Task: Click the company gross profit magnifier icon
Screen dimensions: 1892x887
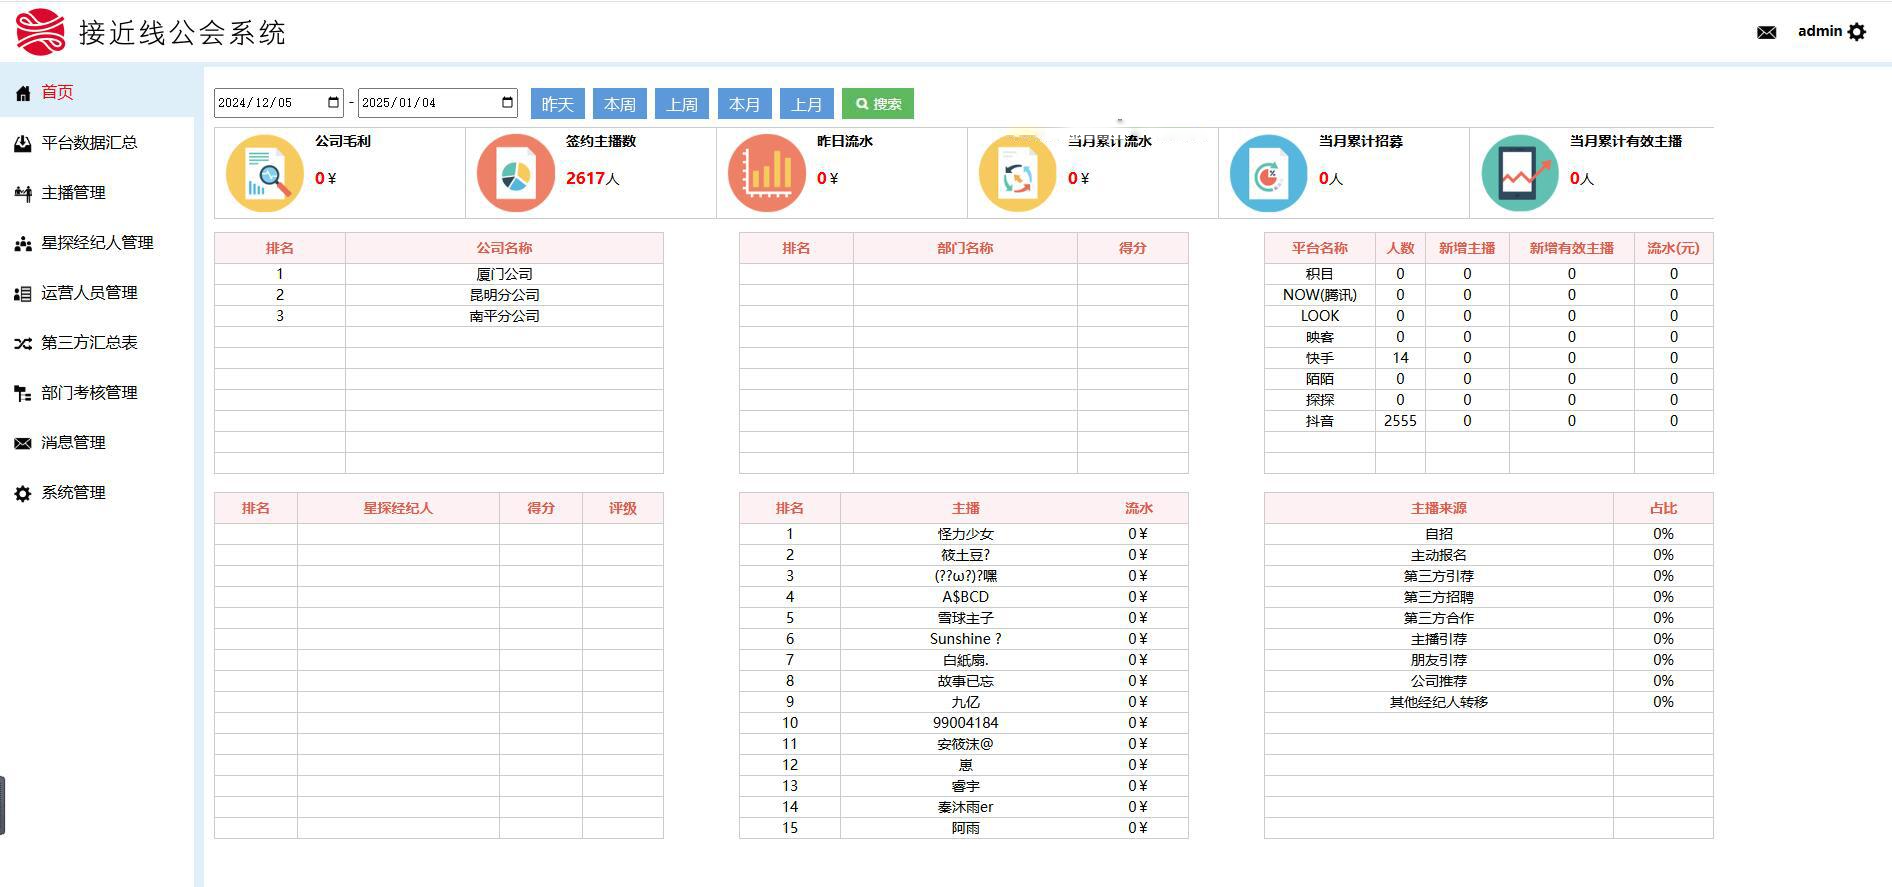Action: click(x=265, y=174)
